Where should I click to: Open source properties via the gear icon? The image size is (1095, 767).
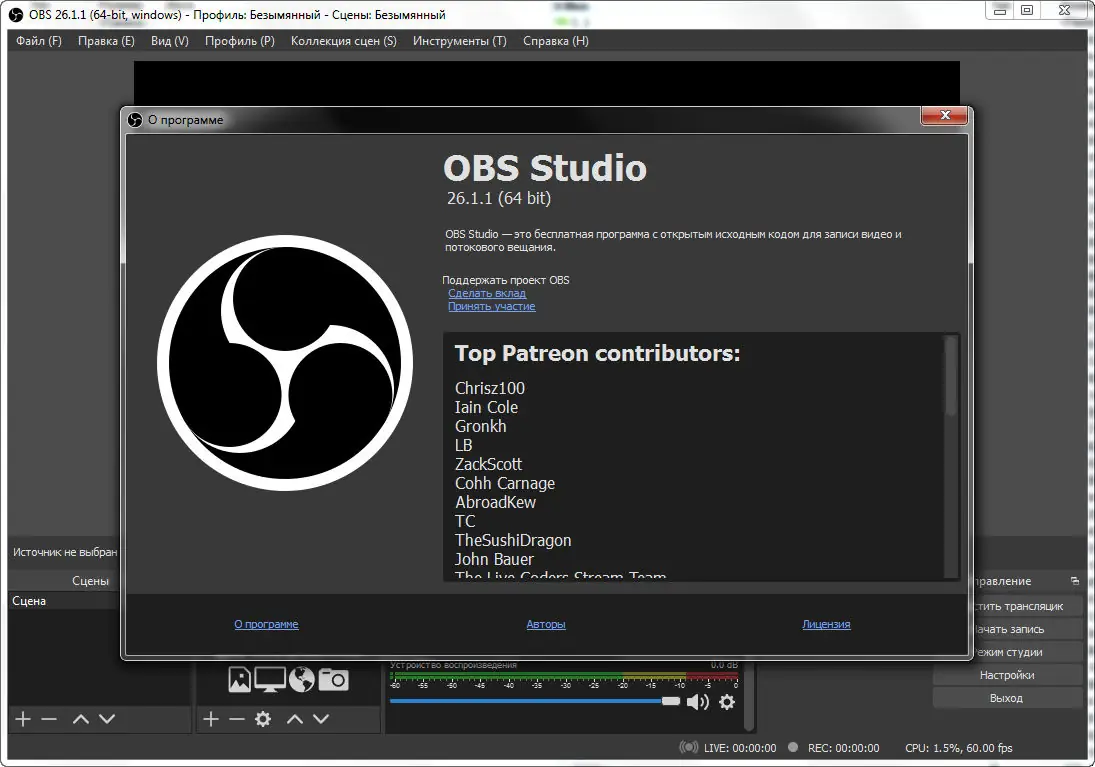pos(262,718)
